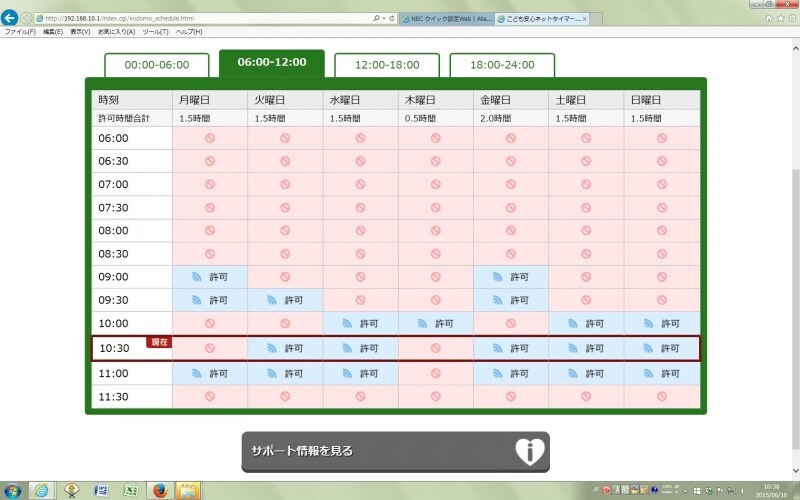Screen dimensions: 800x500
Task: Open address bar search dropdown arrow
Action: (x=384, y=18)
